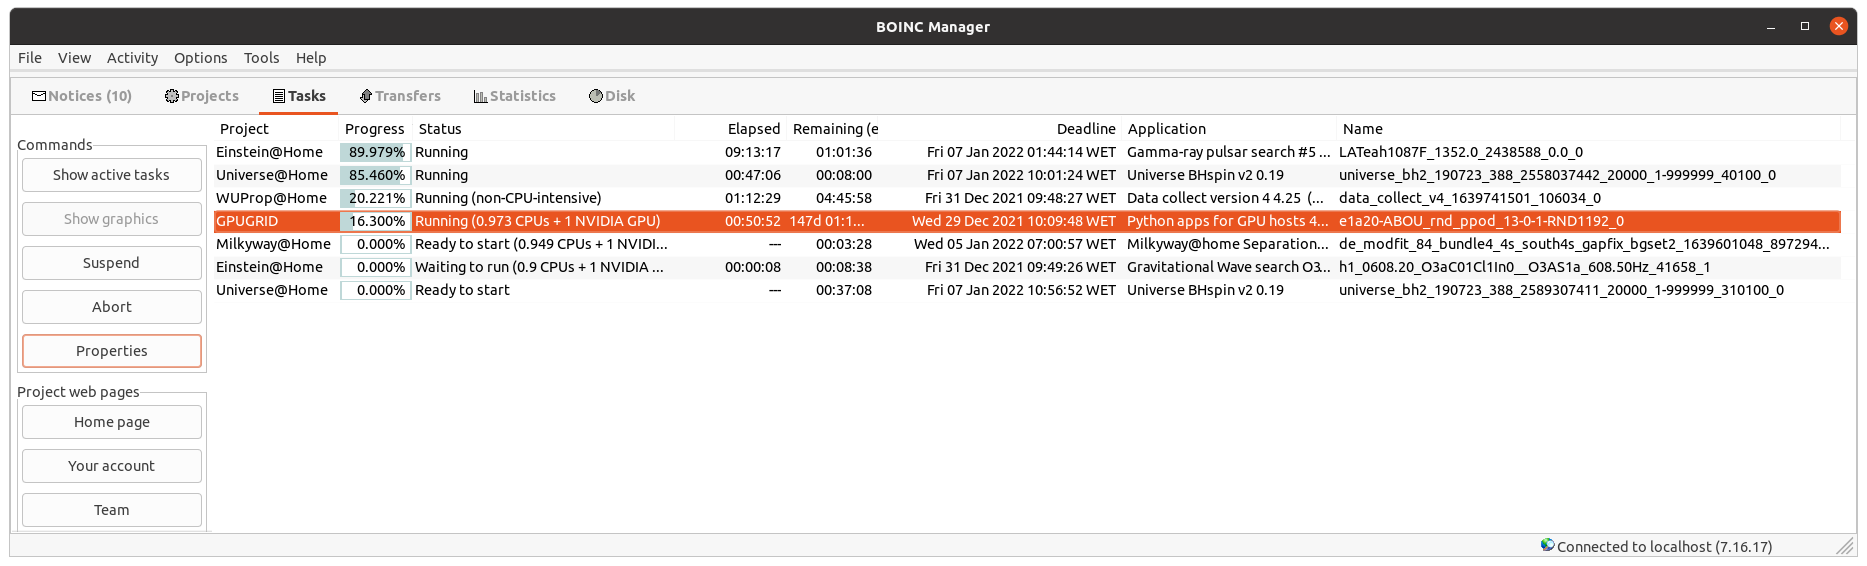The image size is (1867, 566).
Task: Sort by the Elapsed column header
Action: pyautogui.click(x=730, y=129)
